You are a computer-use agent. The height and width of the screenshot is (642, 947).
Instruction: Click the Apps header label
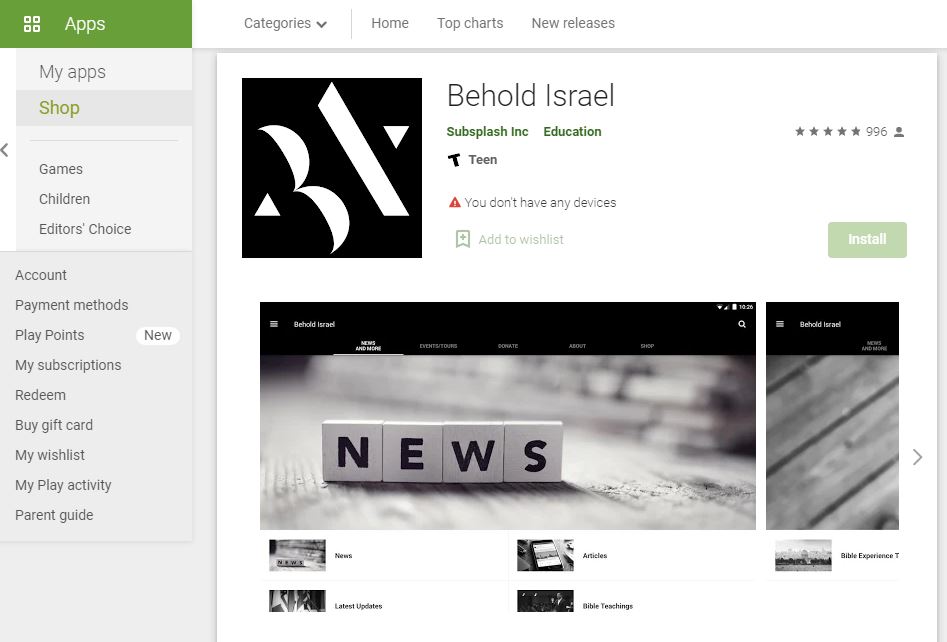85,24
